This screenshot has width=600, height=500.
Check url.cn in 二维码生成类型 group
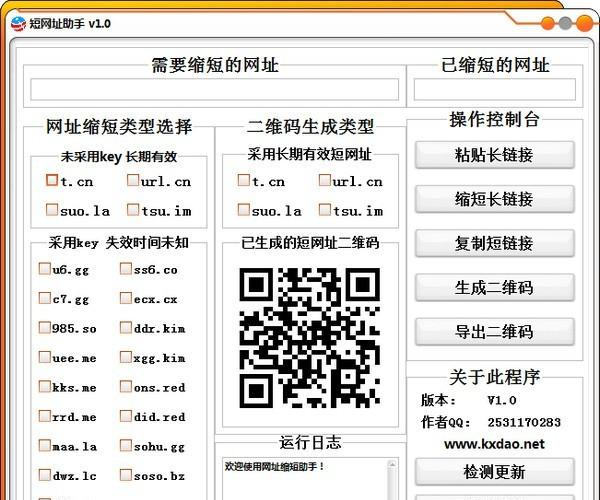324,180
